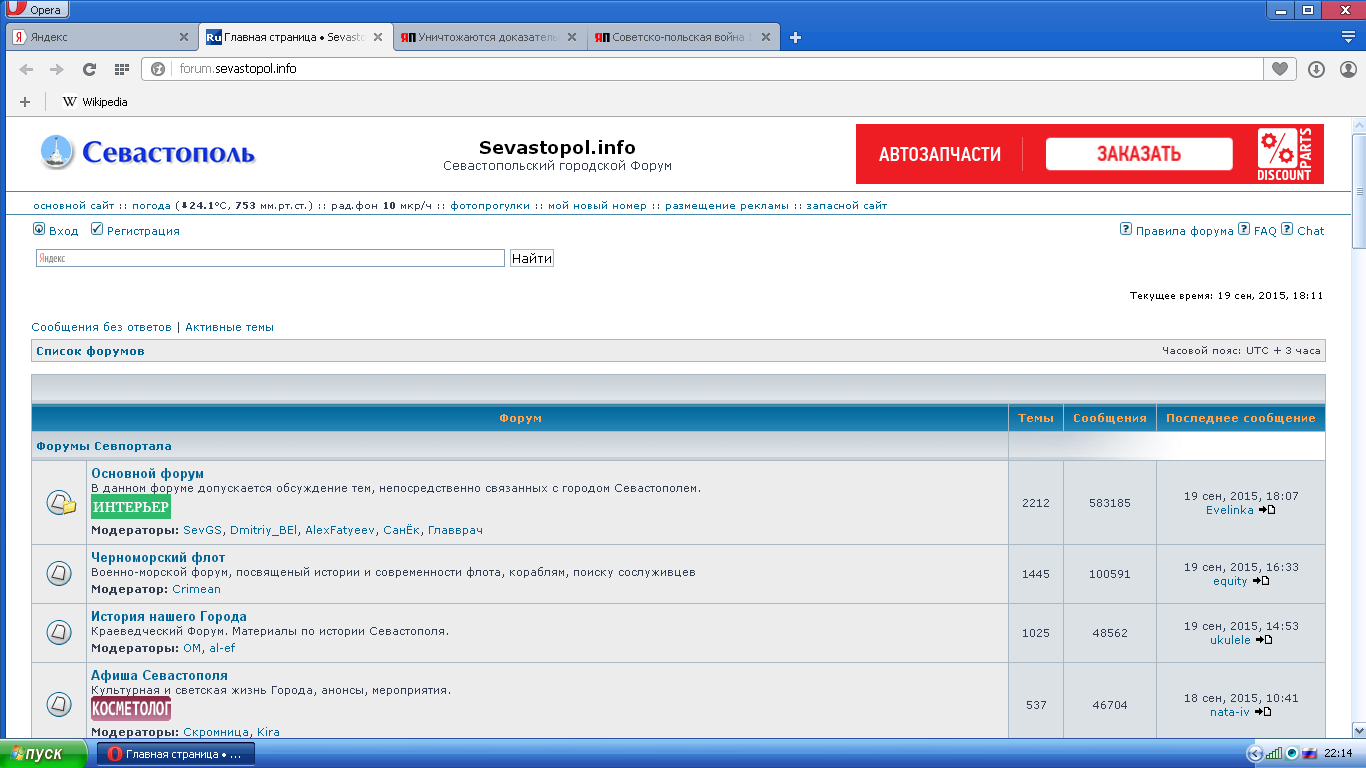This screenshot has width=1366, height=768.
Task: Open the погода link
Action: coord(151,206)
